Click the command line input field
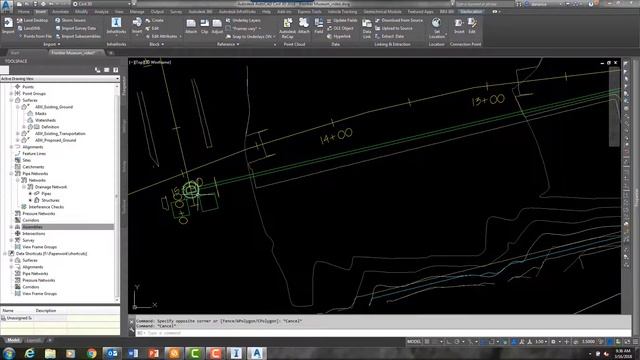The image size is (640, 360). click(383, 333)
